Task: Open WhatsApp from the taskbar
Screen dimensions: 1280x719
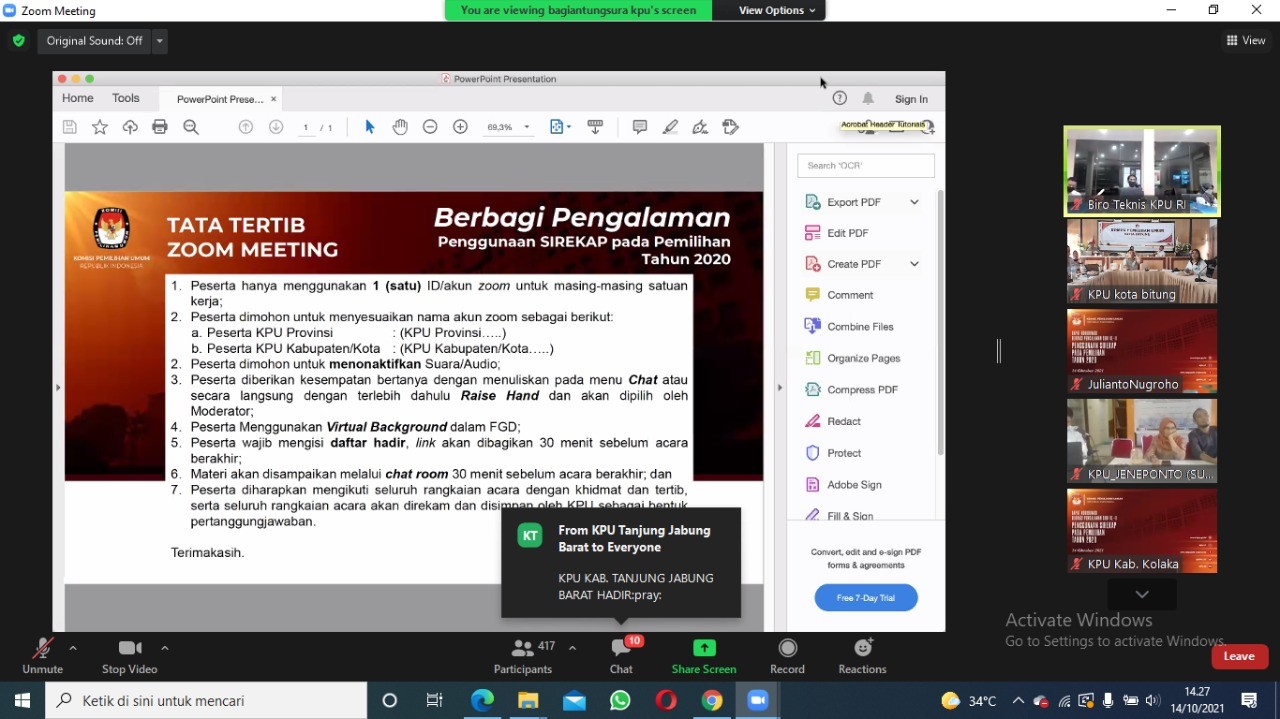Action: (x=620, y=700)
